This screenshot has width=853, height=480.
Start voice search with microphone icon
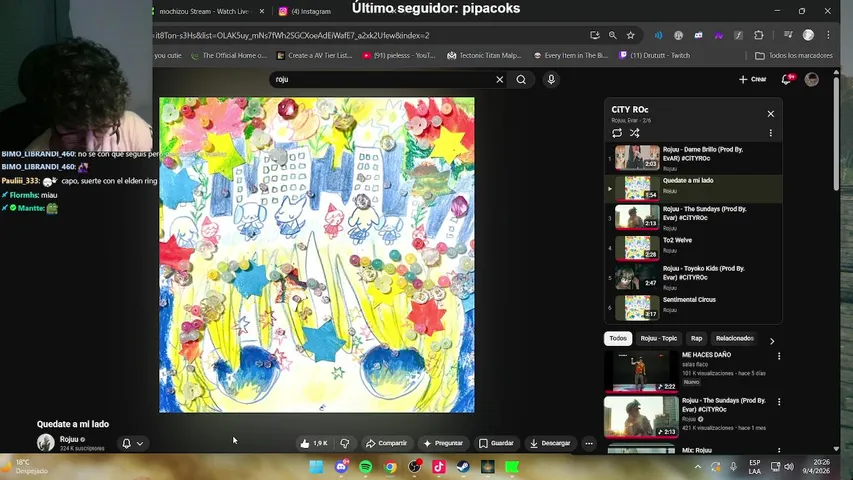click(x=551, y=79)
